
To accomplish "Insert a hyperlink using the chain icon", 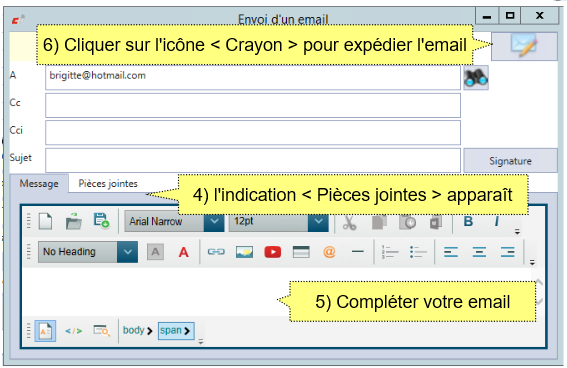I will coord(216,252).
